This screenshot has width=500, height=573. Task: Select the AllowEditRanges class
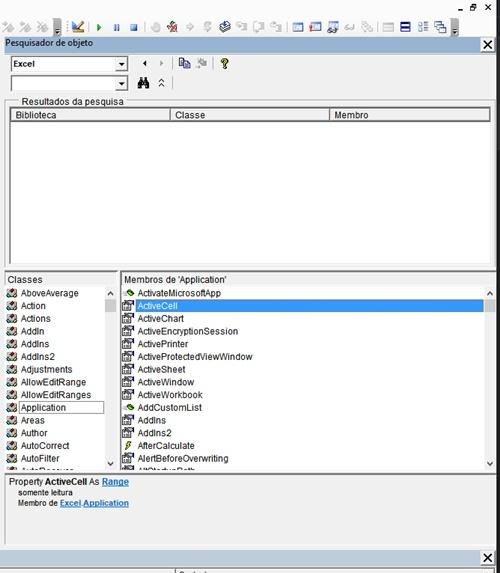pos(56,395)
